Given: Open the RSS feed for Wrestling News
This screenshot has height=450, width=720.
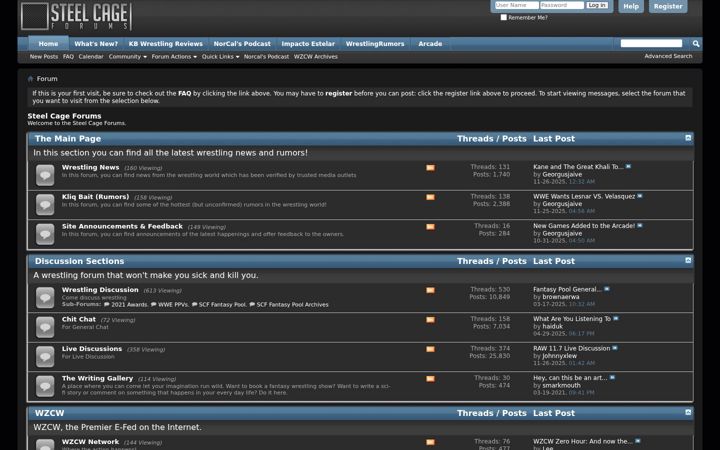Looking at the screenshot, I should [x=430, y=168].
